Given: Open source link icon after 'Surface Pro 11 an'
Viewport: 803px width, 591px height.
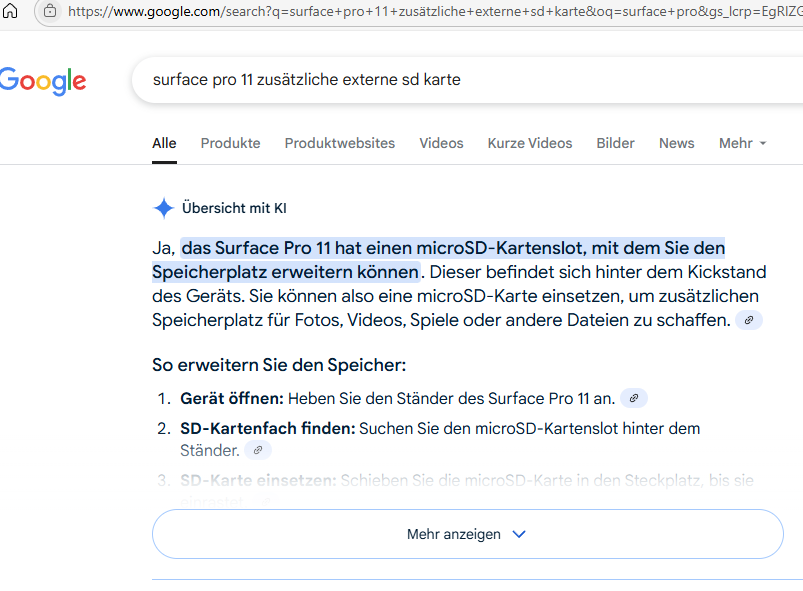Looking at the screenshot, I should coord(633,398).
